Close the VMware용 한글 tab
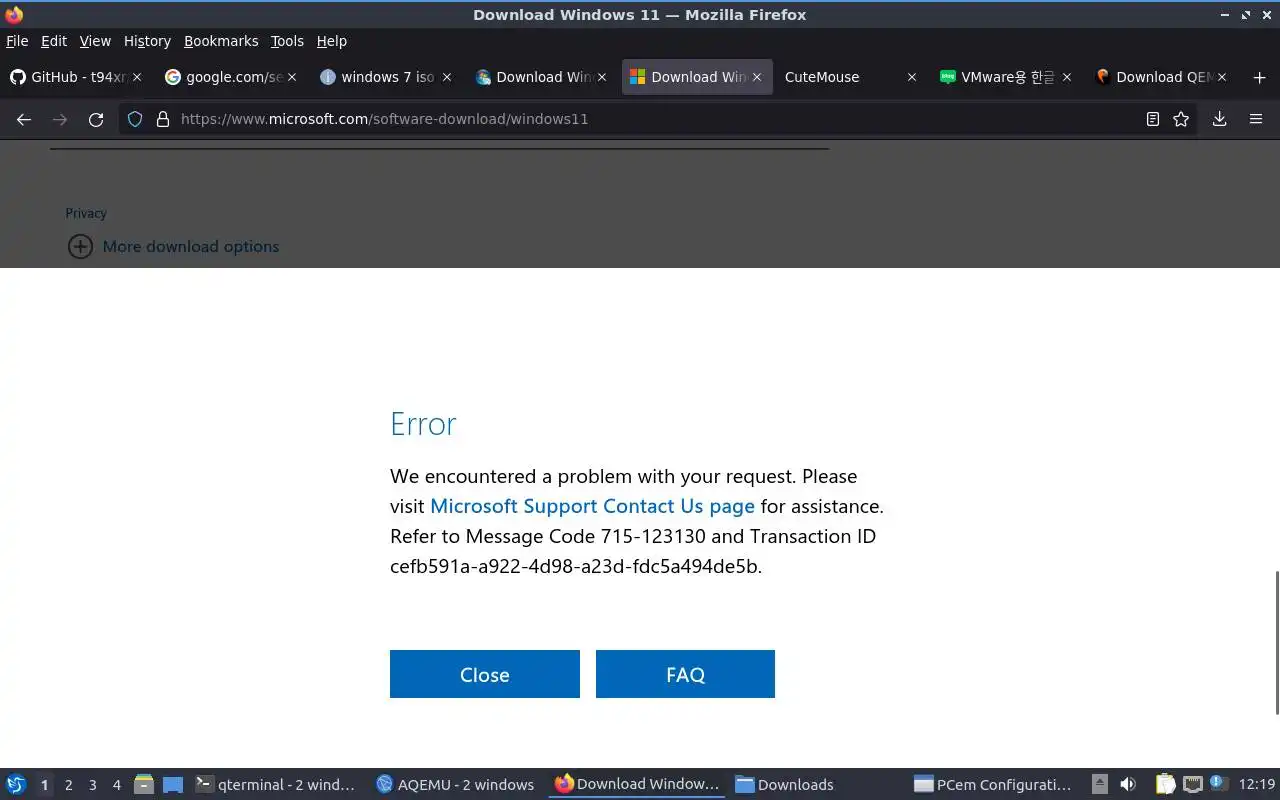The height and width of the screenshot is (800, 1280). 1067,77
